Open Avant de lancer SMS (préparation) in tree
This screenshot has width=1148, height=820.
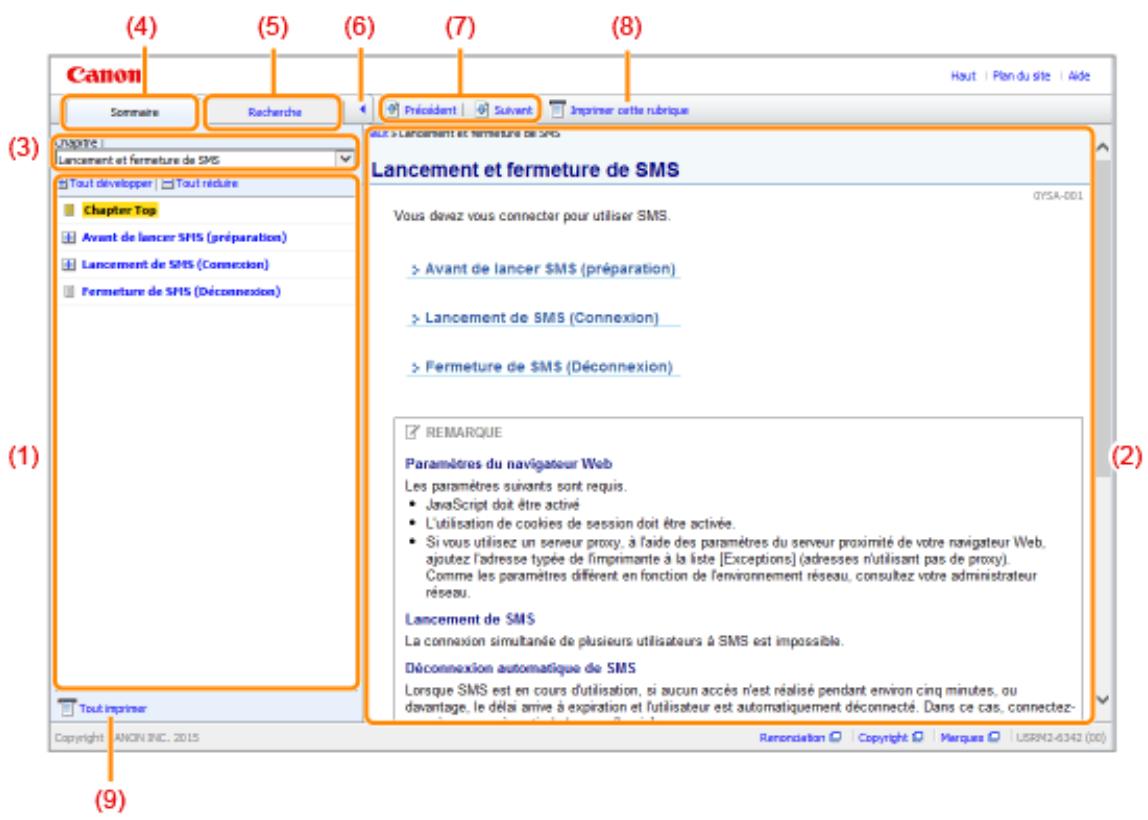pyautogui.click(x=184, y=237)
